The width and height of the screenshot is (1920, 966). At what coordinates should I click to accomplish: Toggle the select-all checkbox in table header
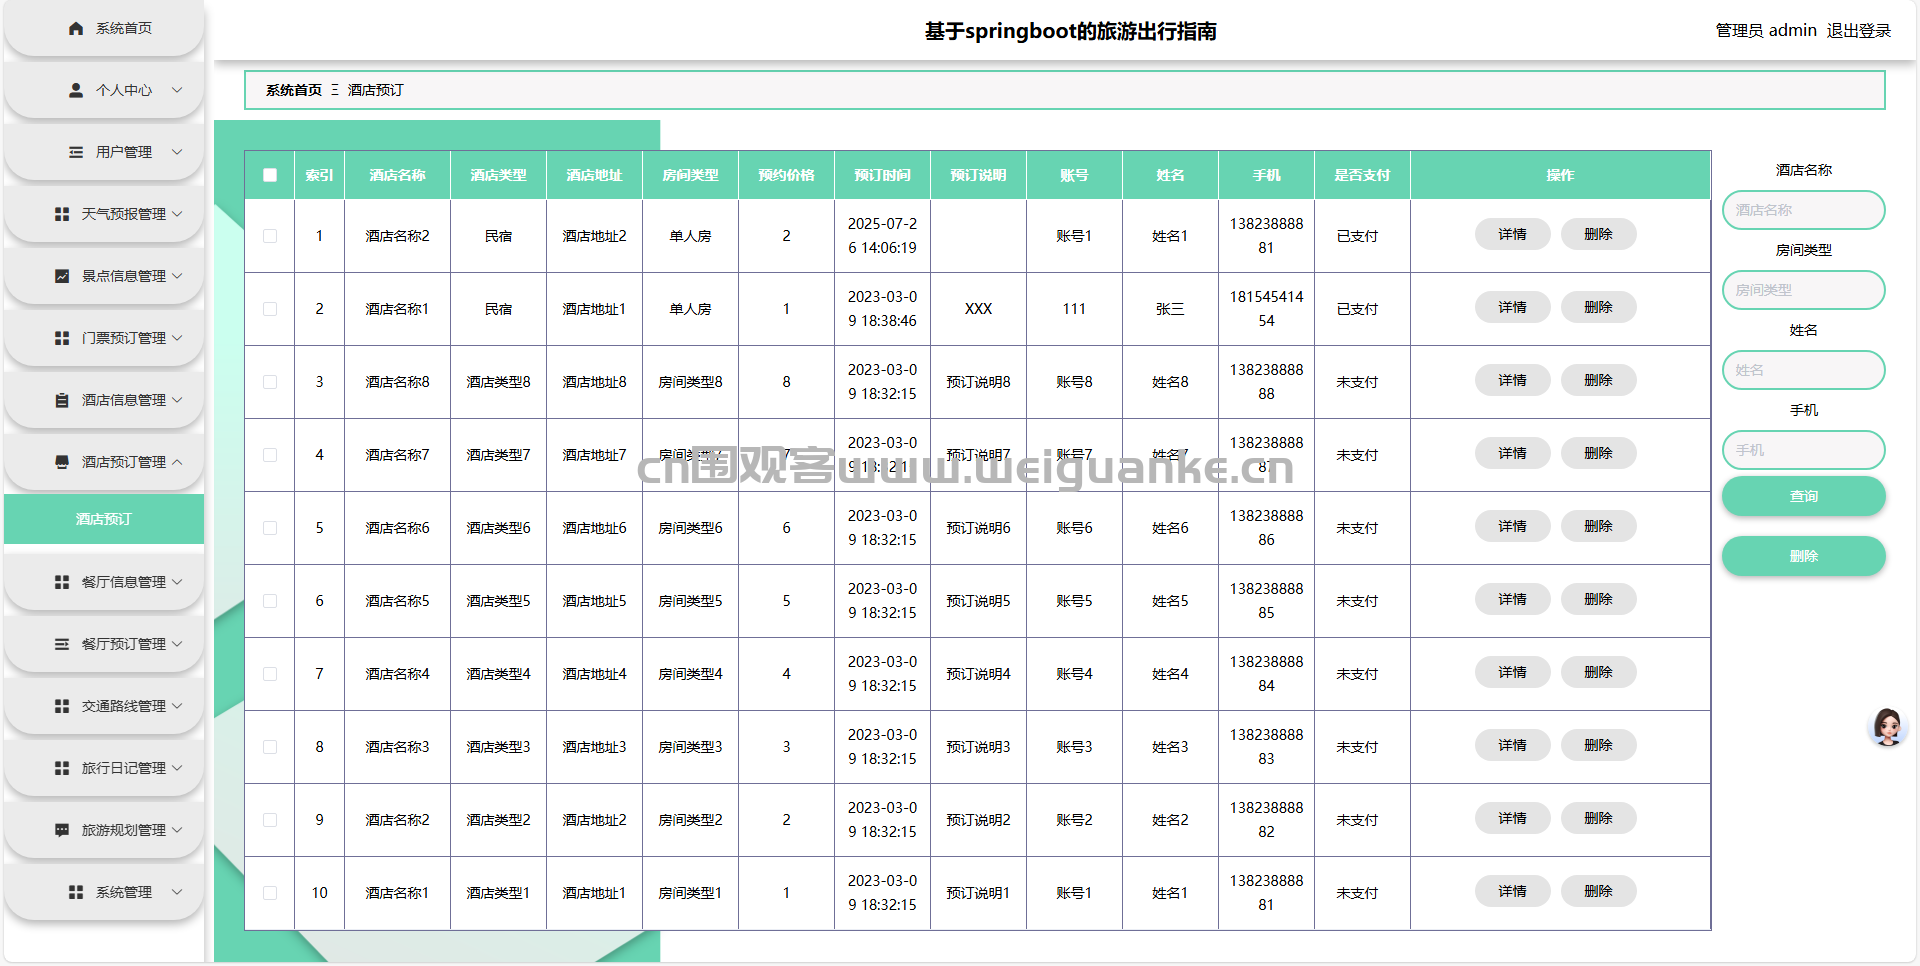tap(270, 175)
